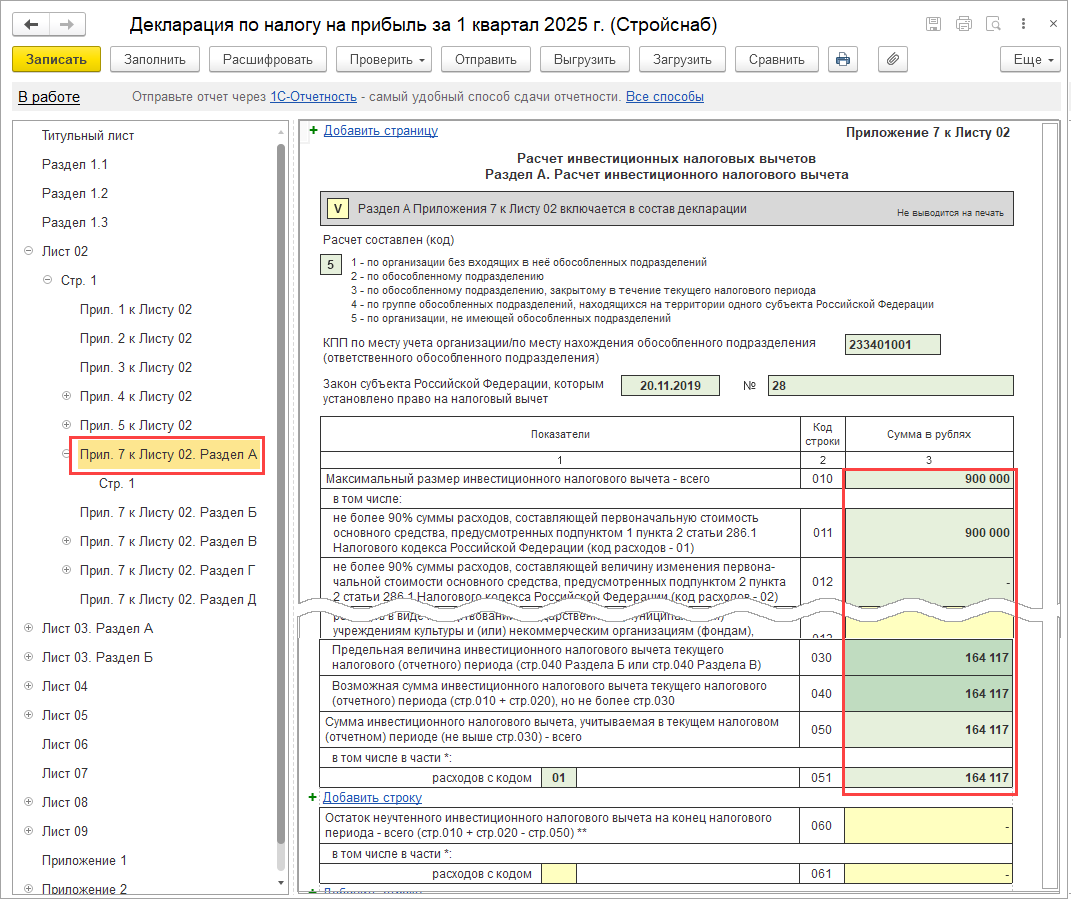Expand the Лист 03. Раздел А node
This screenshot has width=1071, height=902.
click(x=29, y=629)
